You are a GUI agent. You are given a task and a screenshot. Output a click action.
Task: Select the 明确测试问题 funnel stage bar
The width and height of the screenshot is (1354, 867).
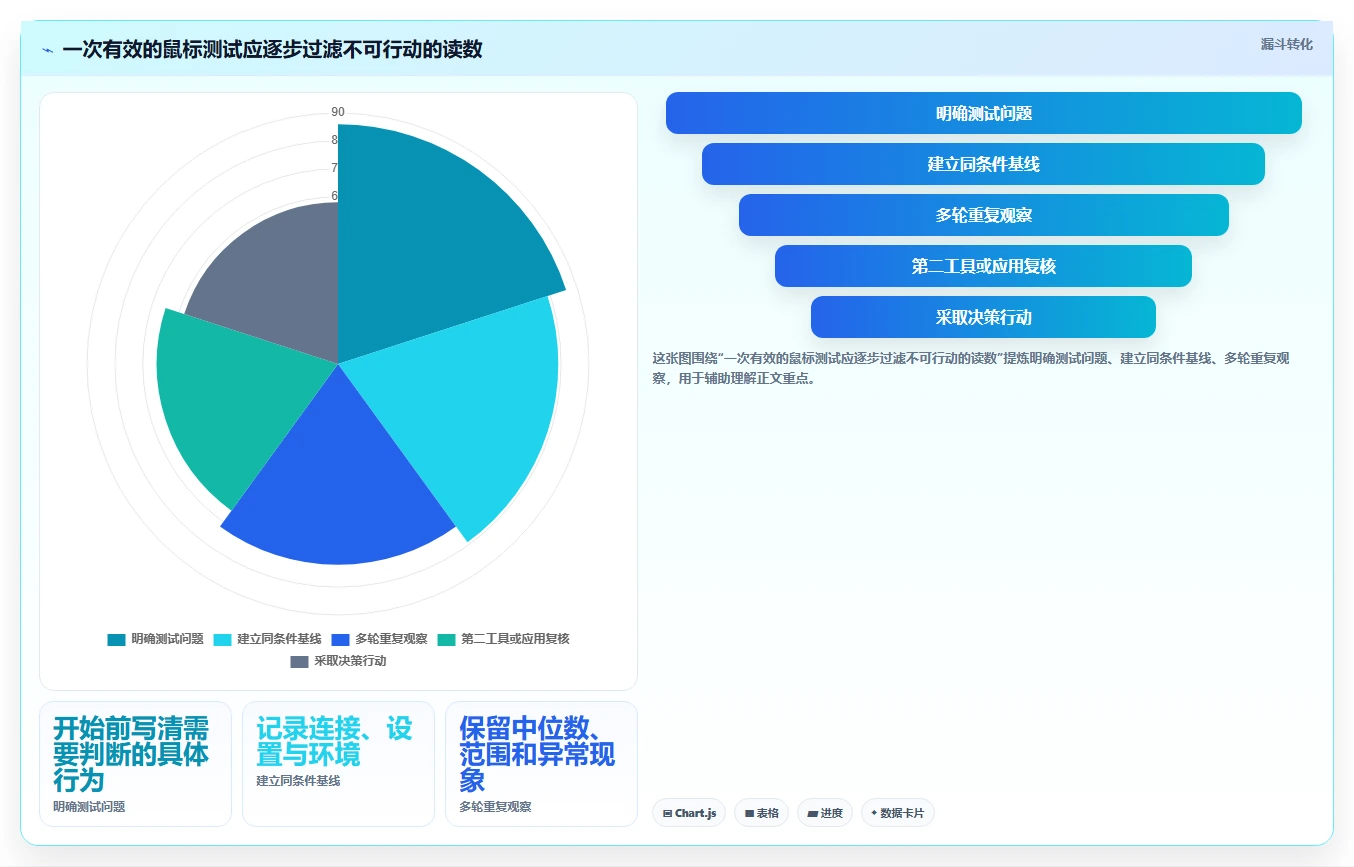(x=984, y=113)
